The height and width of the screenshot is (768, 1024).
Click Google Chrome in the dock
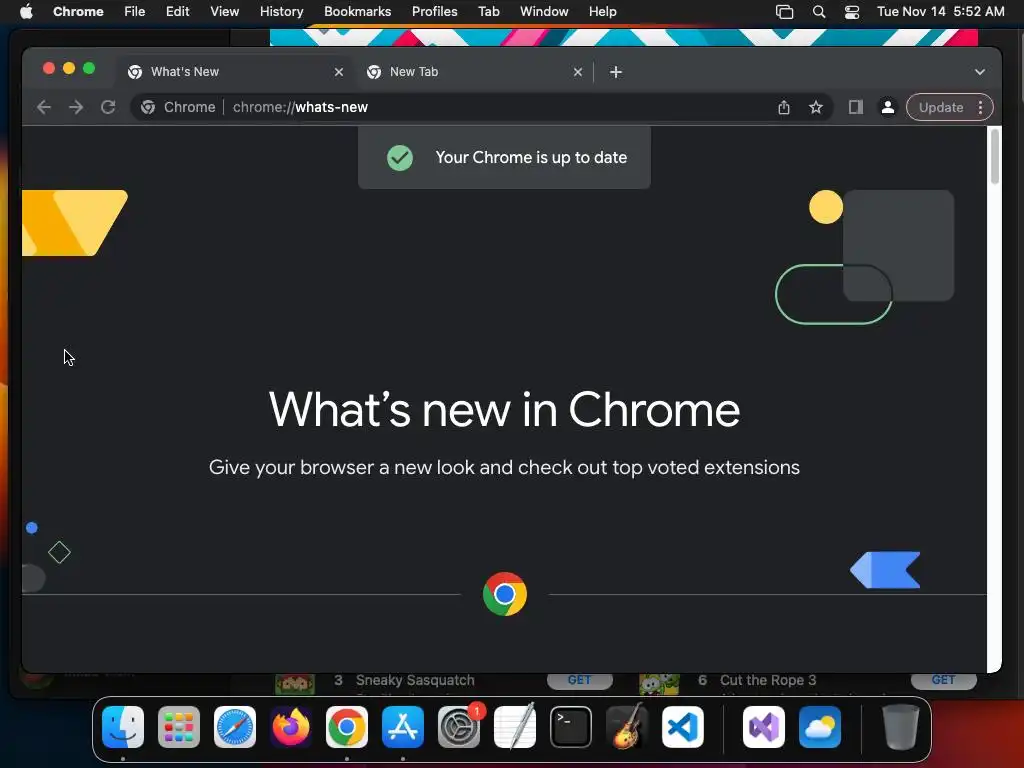pyautogui.click(x=347, y=727)
